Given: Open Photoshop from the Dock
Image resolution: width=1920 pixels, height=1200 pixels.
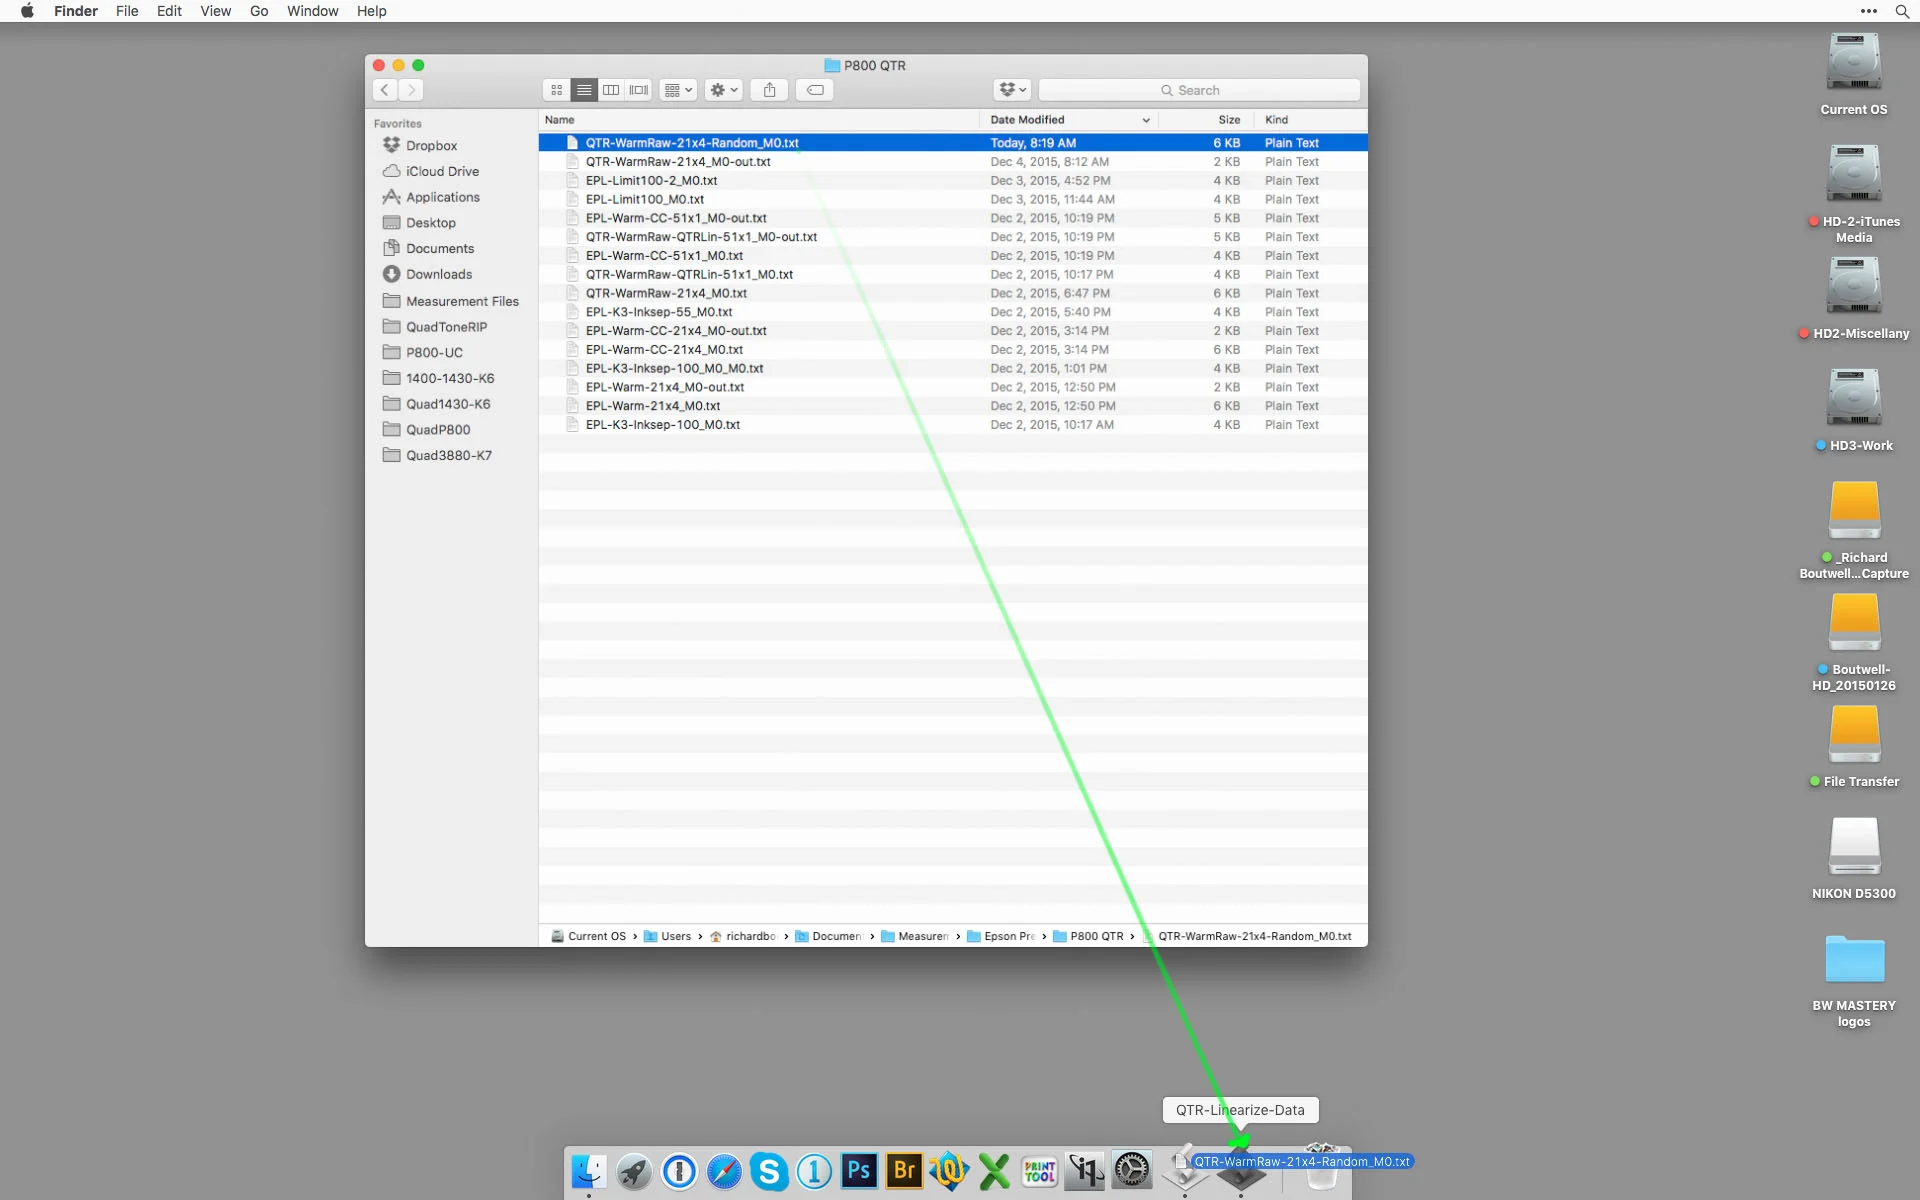Looking at the screenshot, I should (x=859, y=1170).
